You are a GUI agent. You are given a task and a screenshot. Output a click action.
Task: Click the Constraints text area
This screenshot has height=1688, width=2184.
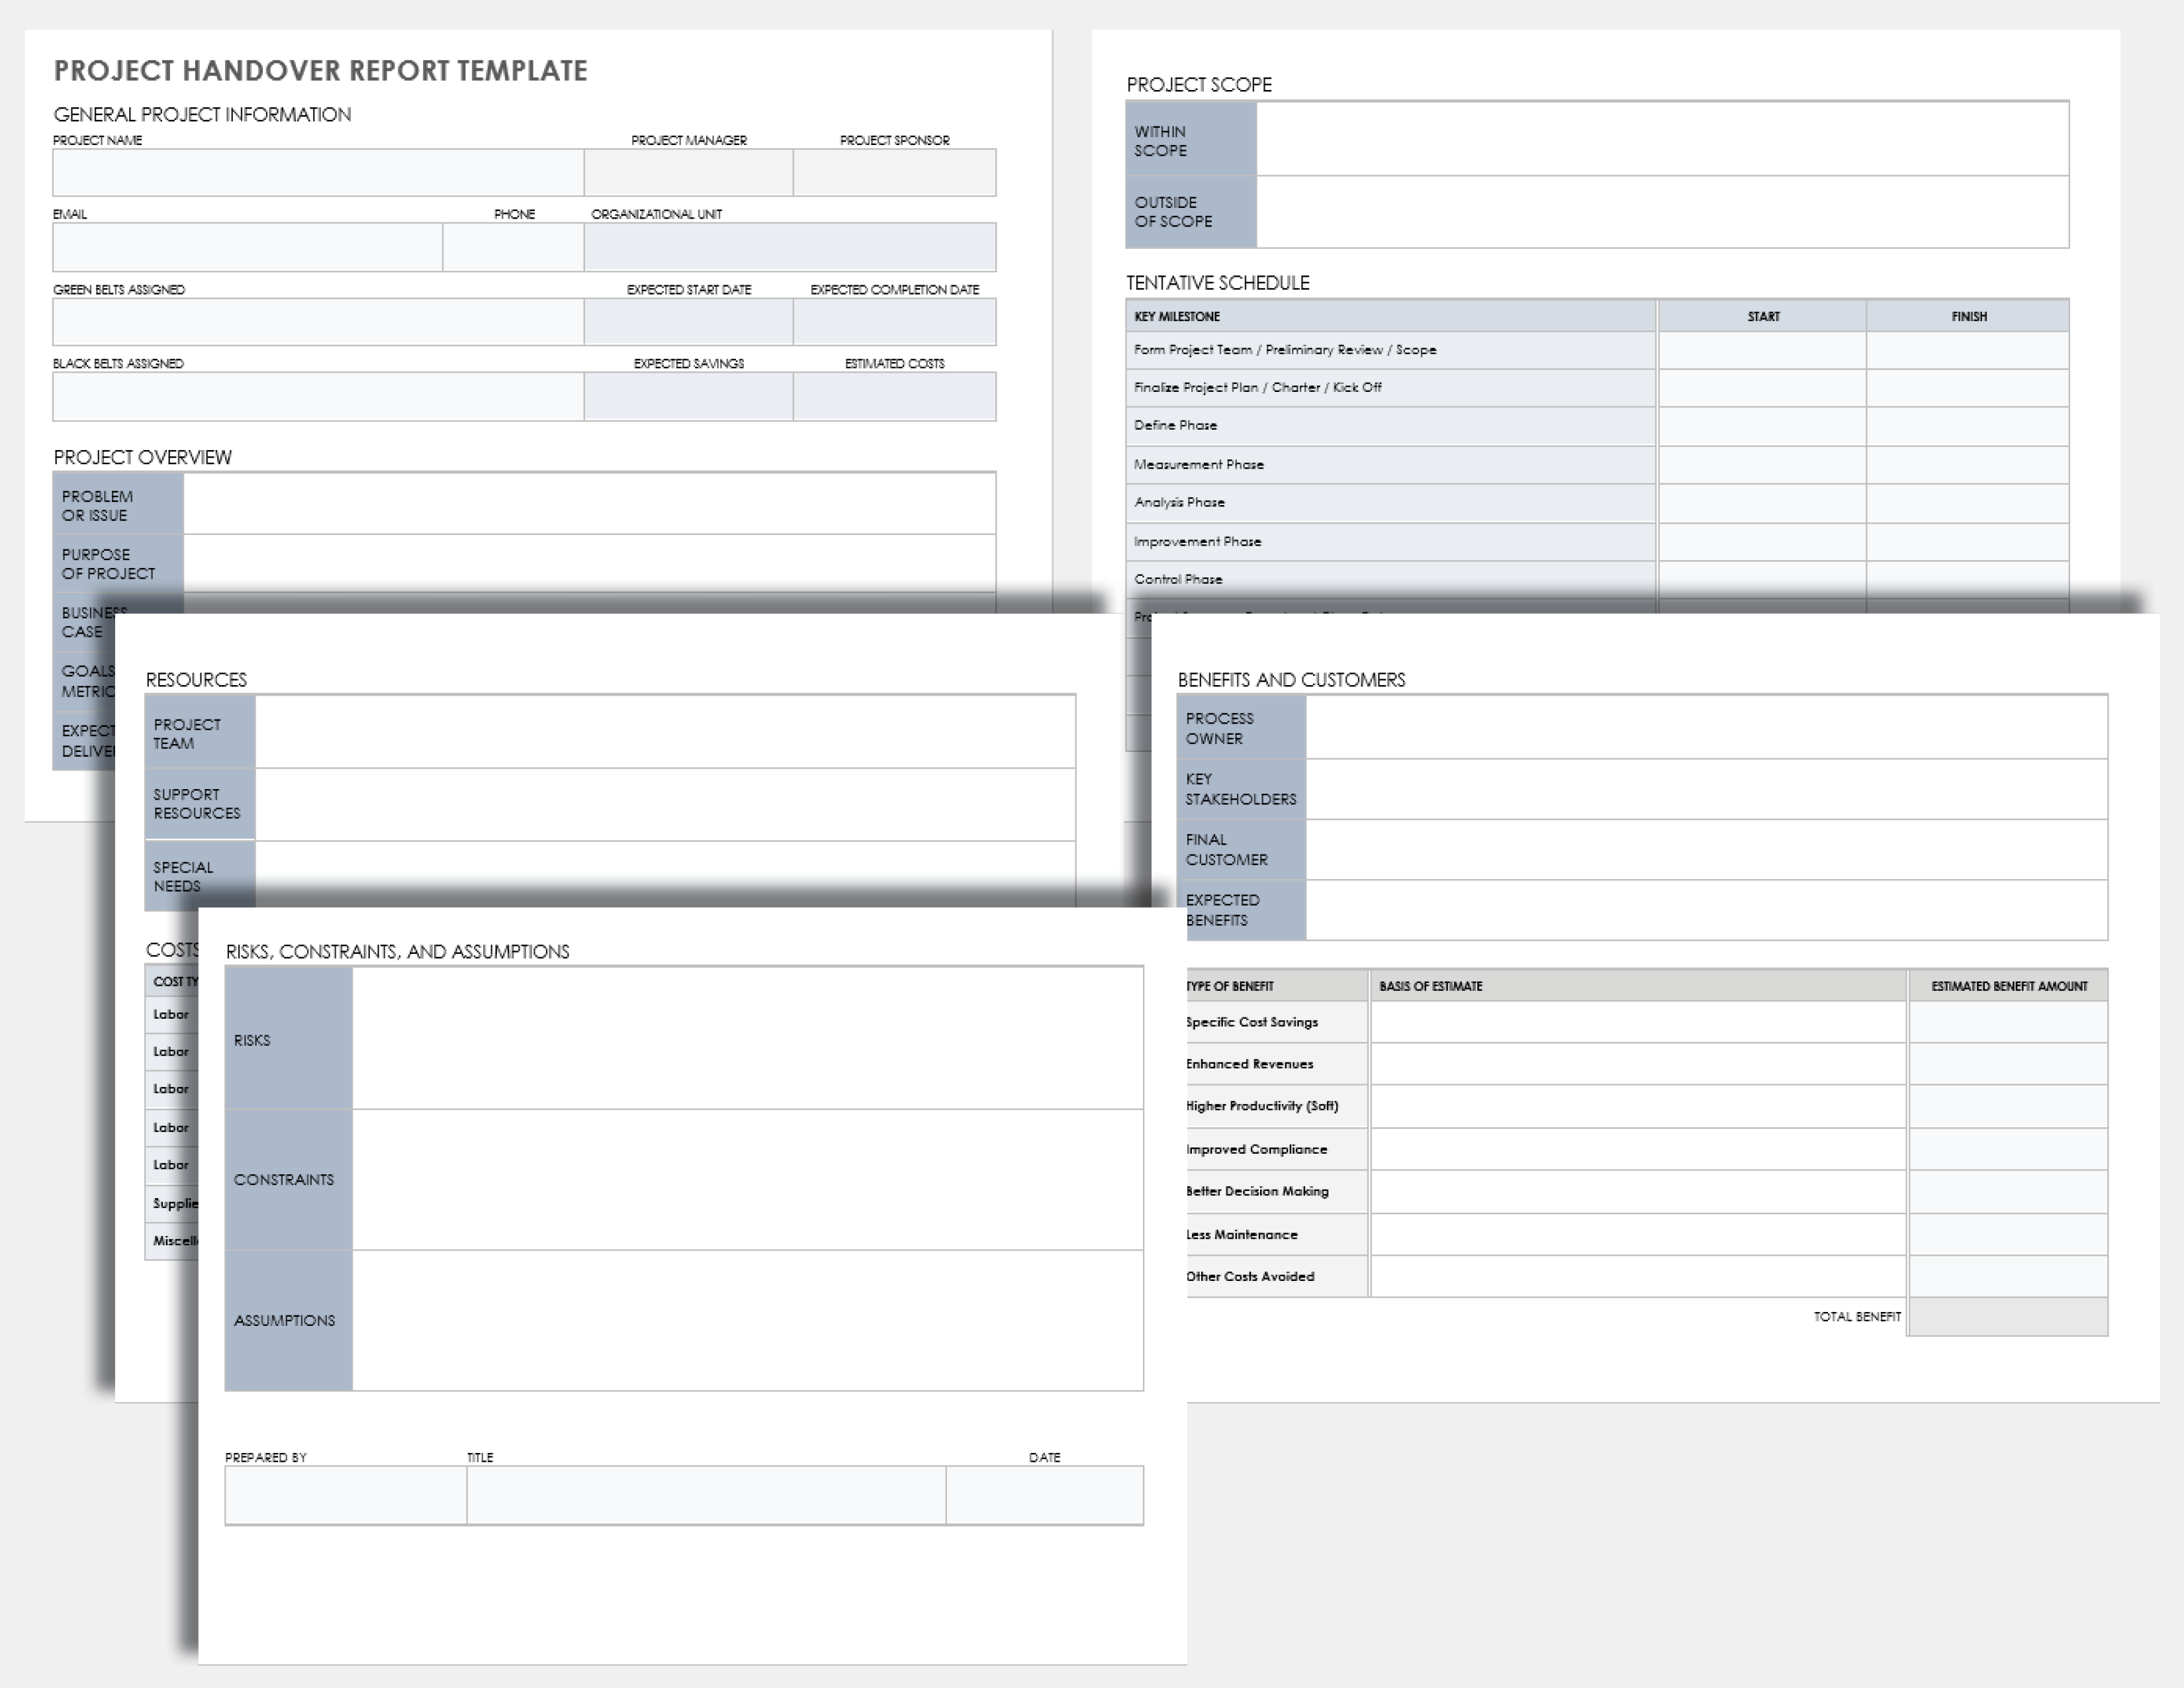(x=745, y=1179)
